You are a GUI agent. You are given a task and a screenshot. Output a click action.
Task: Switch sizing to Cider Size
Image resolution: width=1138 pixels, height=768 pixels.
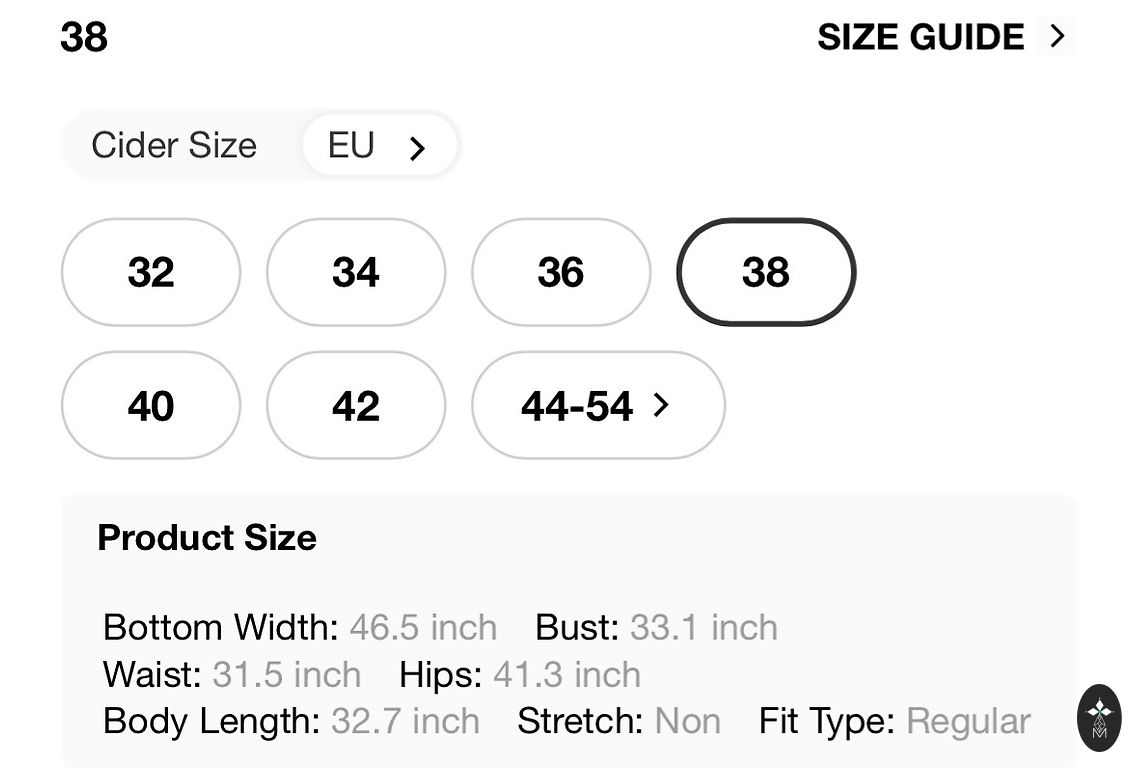click(x=174, y=146)
